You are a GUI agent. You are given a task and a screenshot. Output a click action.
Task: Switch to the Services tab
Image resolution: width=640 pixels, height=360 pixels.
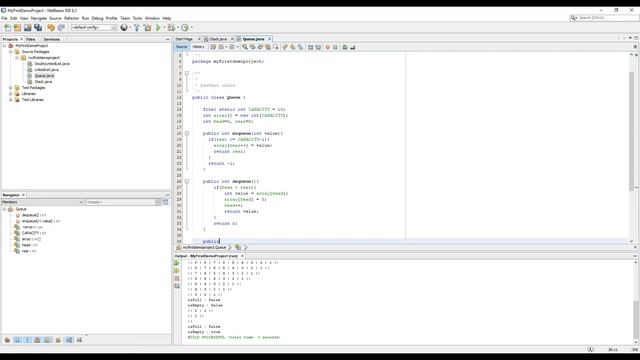point(51,40)
